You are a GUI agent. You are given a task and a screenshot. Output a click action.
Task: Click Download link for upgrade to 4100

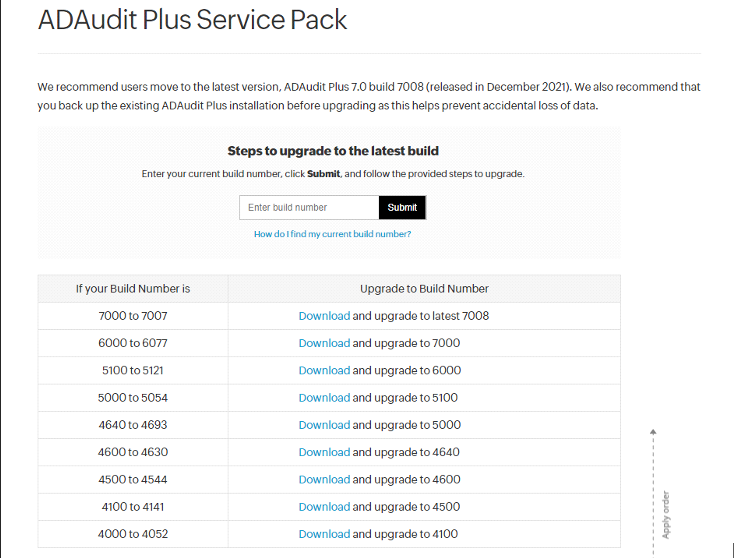(324, 534)
